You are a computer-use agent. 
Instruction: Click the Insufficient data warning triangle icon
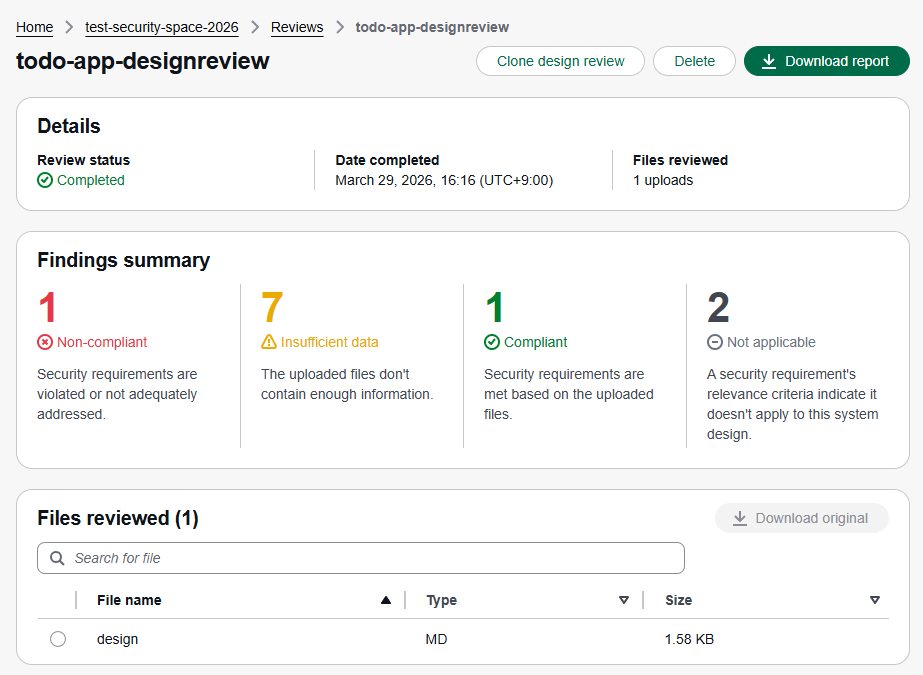click(x=269, y=342)
